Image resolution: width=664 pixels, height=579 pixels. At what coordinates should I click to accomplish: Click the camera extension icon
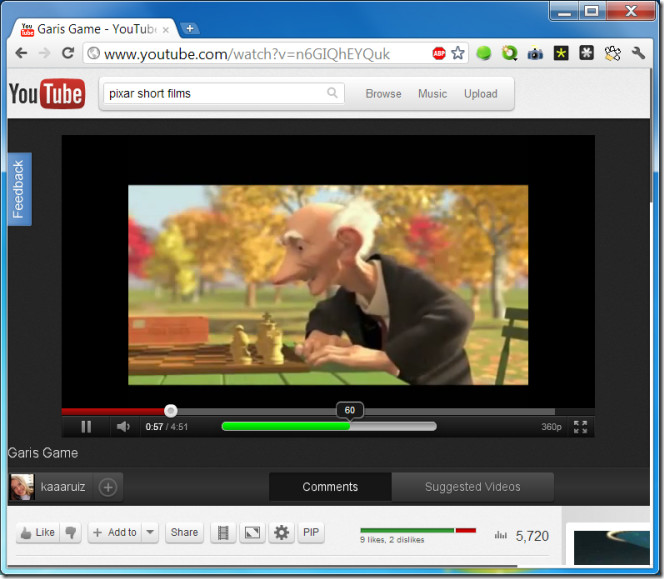point(535,54)
